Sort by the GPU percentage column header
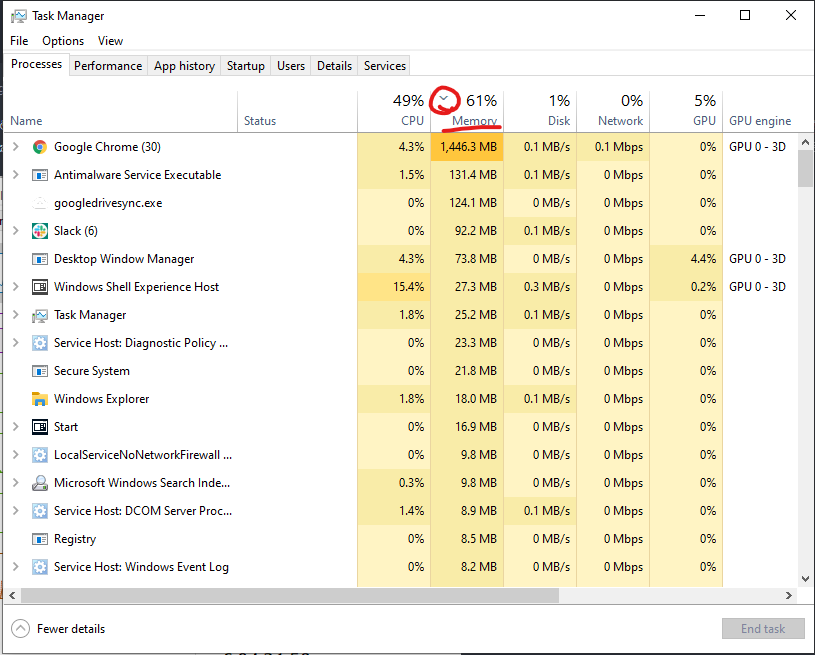Viewport: 815px width, 655px height. click(x=686, y=111)
